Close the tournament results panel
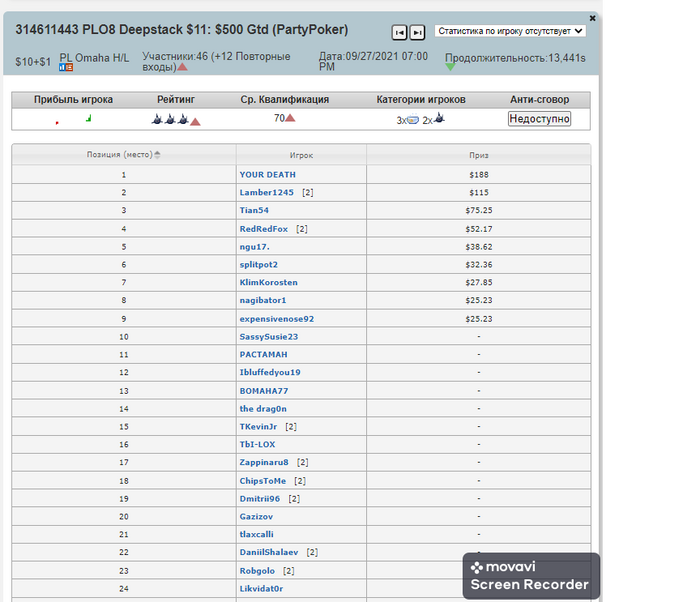Image resolution: width=700 pixels, height=602 pixels. tap(592, 18)
